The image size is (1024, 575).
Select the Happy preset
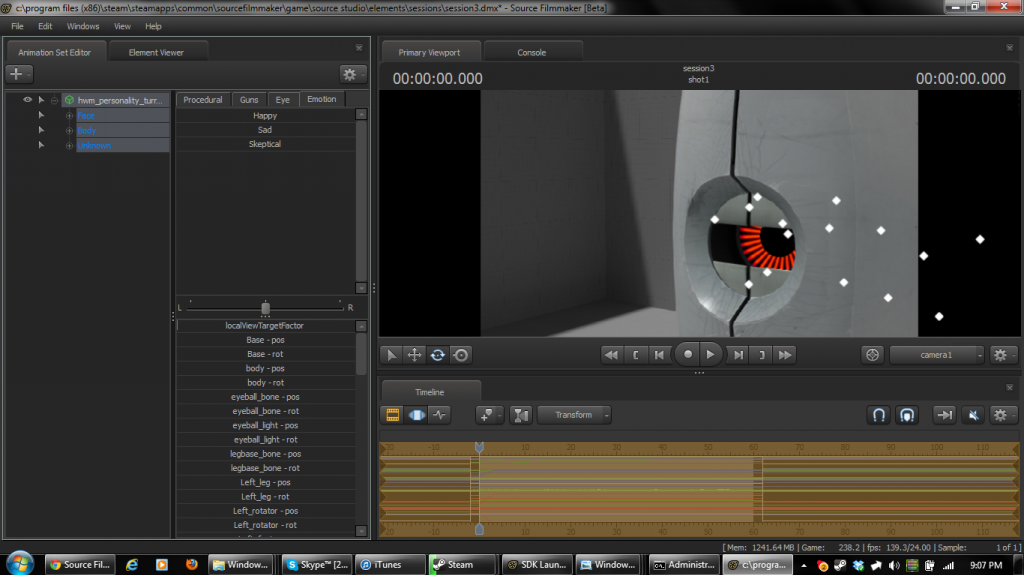coord(265,116)
